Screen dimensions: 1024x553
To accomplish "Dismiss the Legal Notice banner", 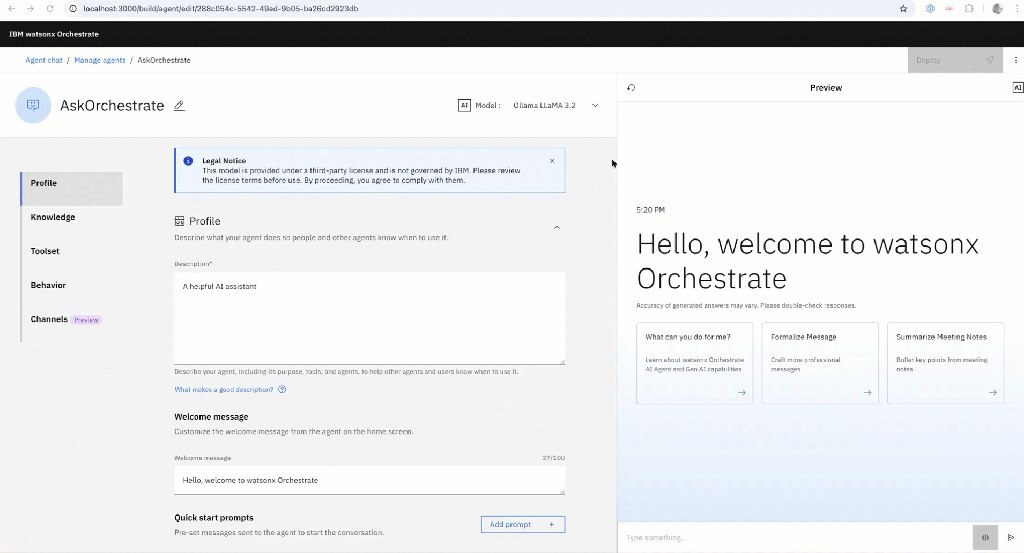I will (552, 161).
